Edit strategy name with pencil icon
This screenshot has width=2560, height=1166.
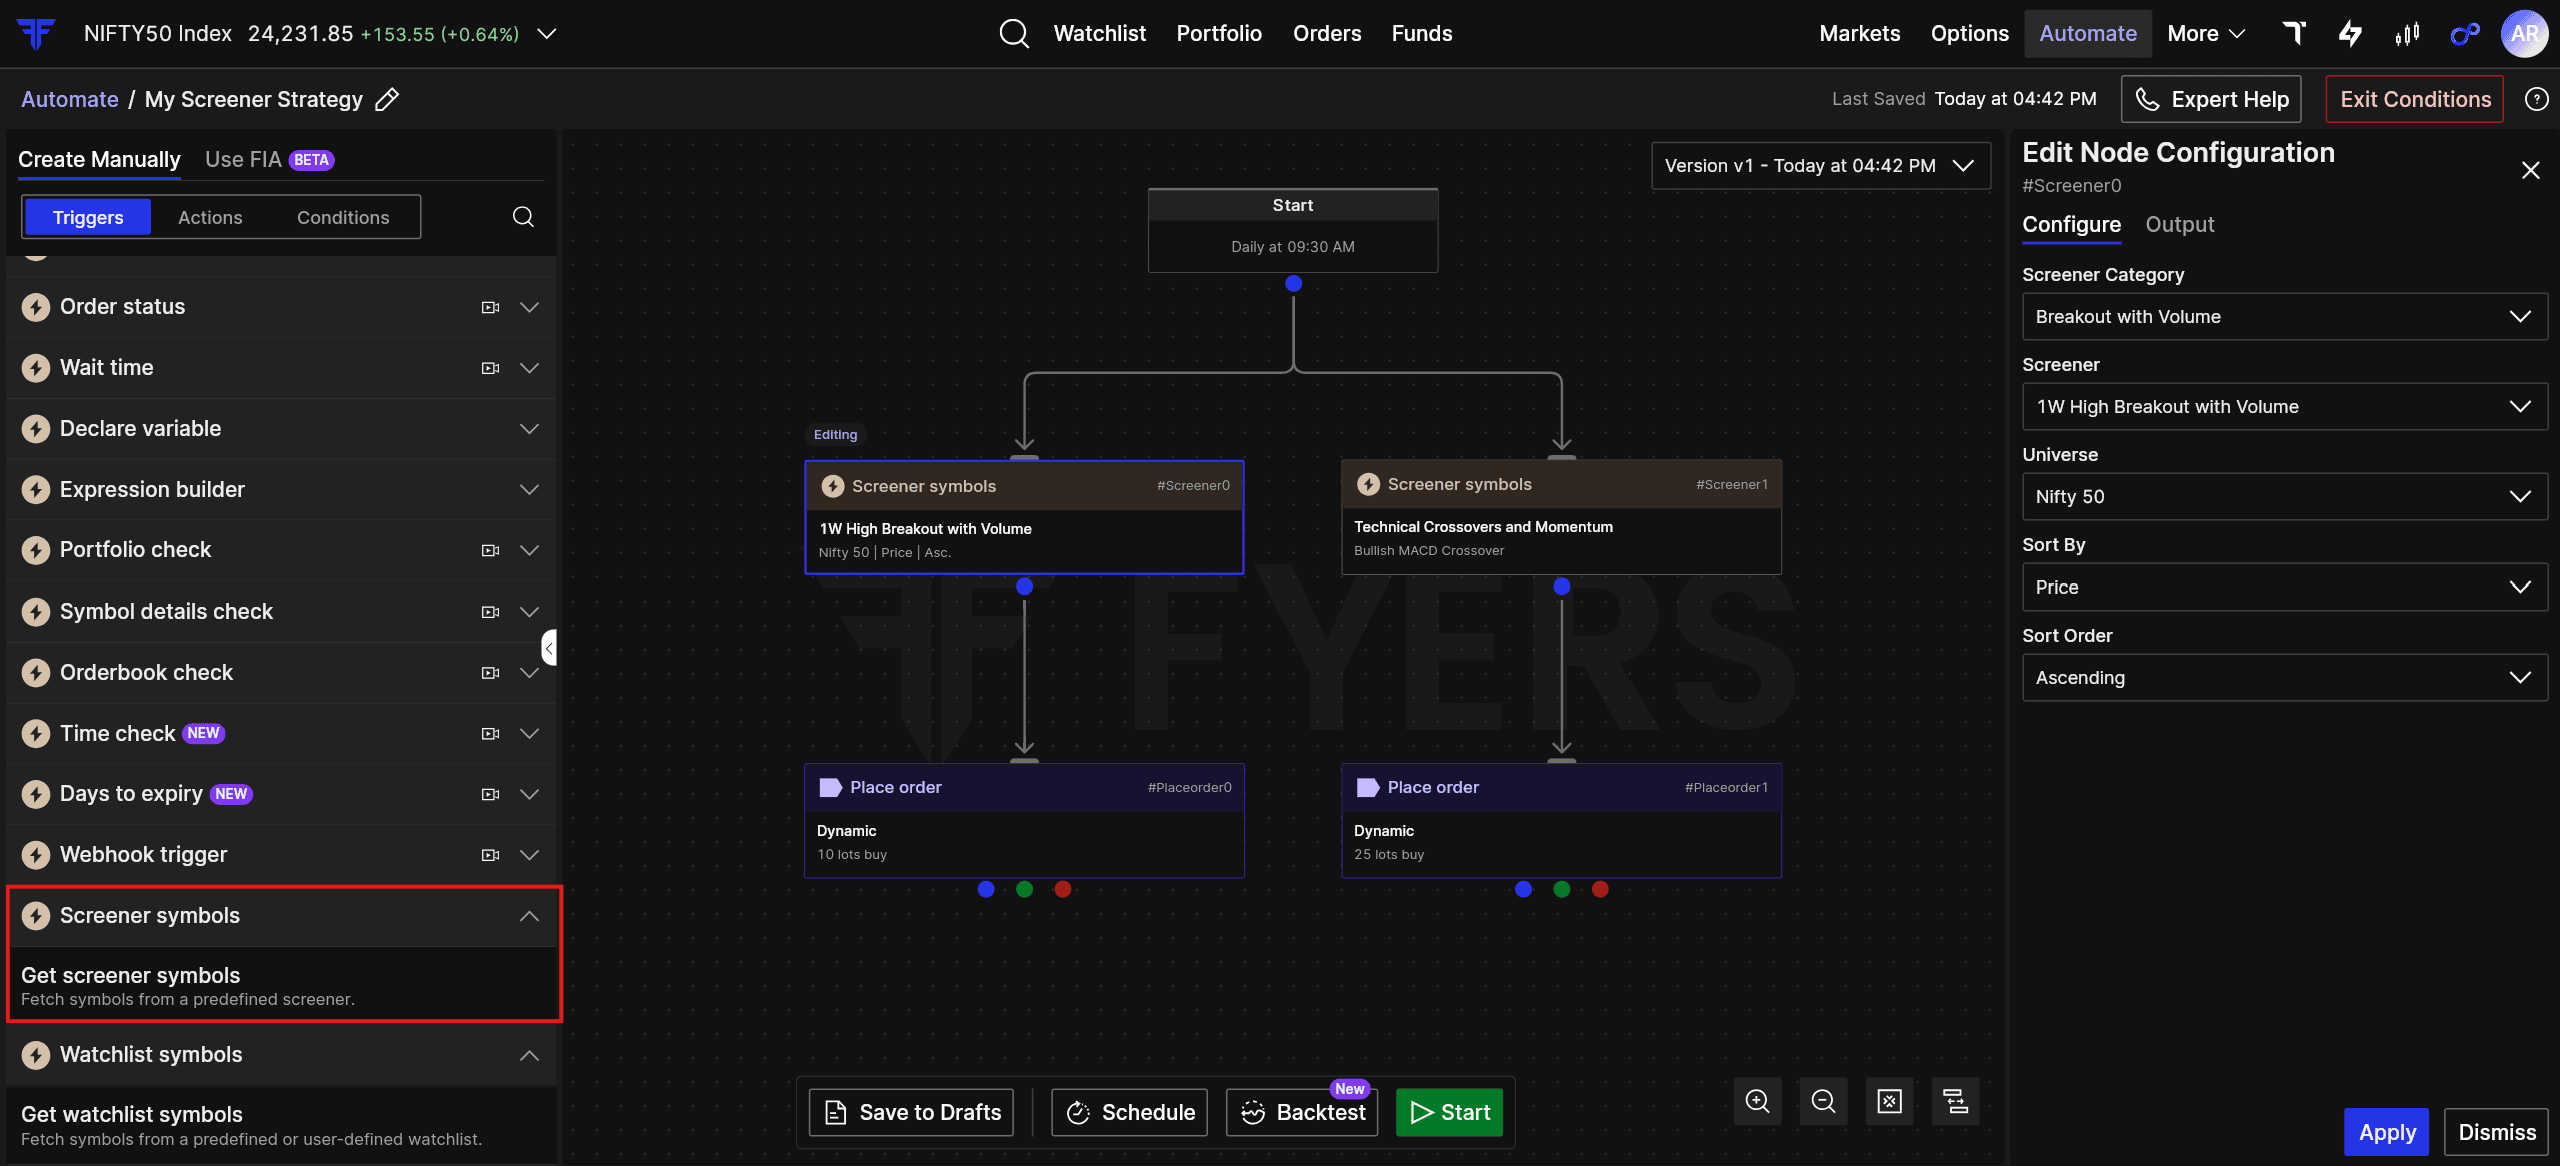[387, 99]
